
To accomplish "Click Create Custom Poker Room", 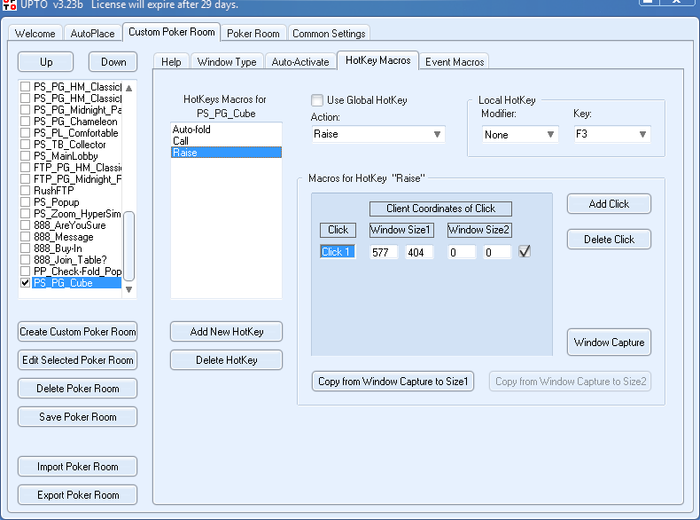I will coord(78,332).
